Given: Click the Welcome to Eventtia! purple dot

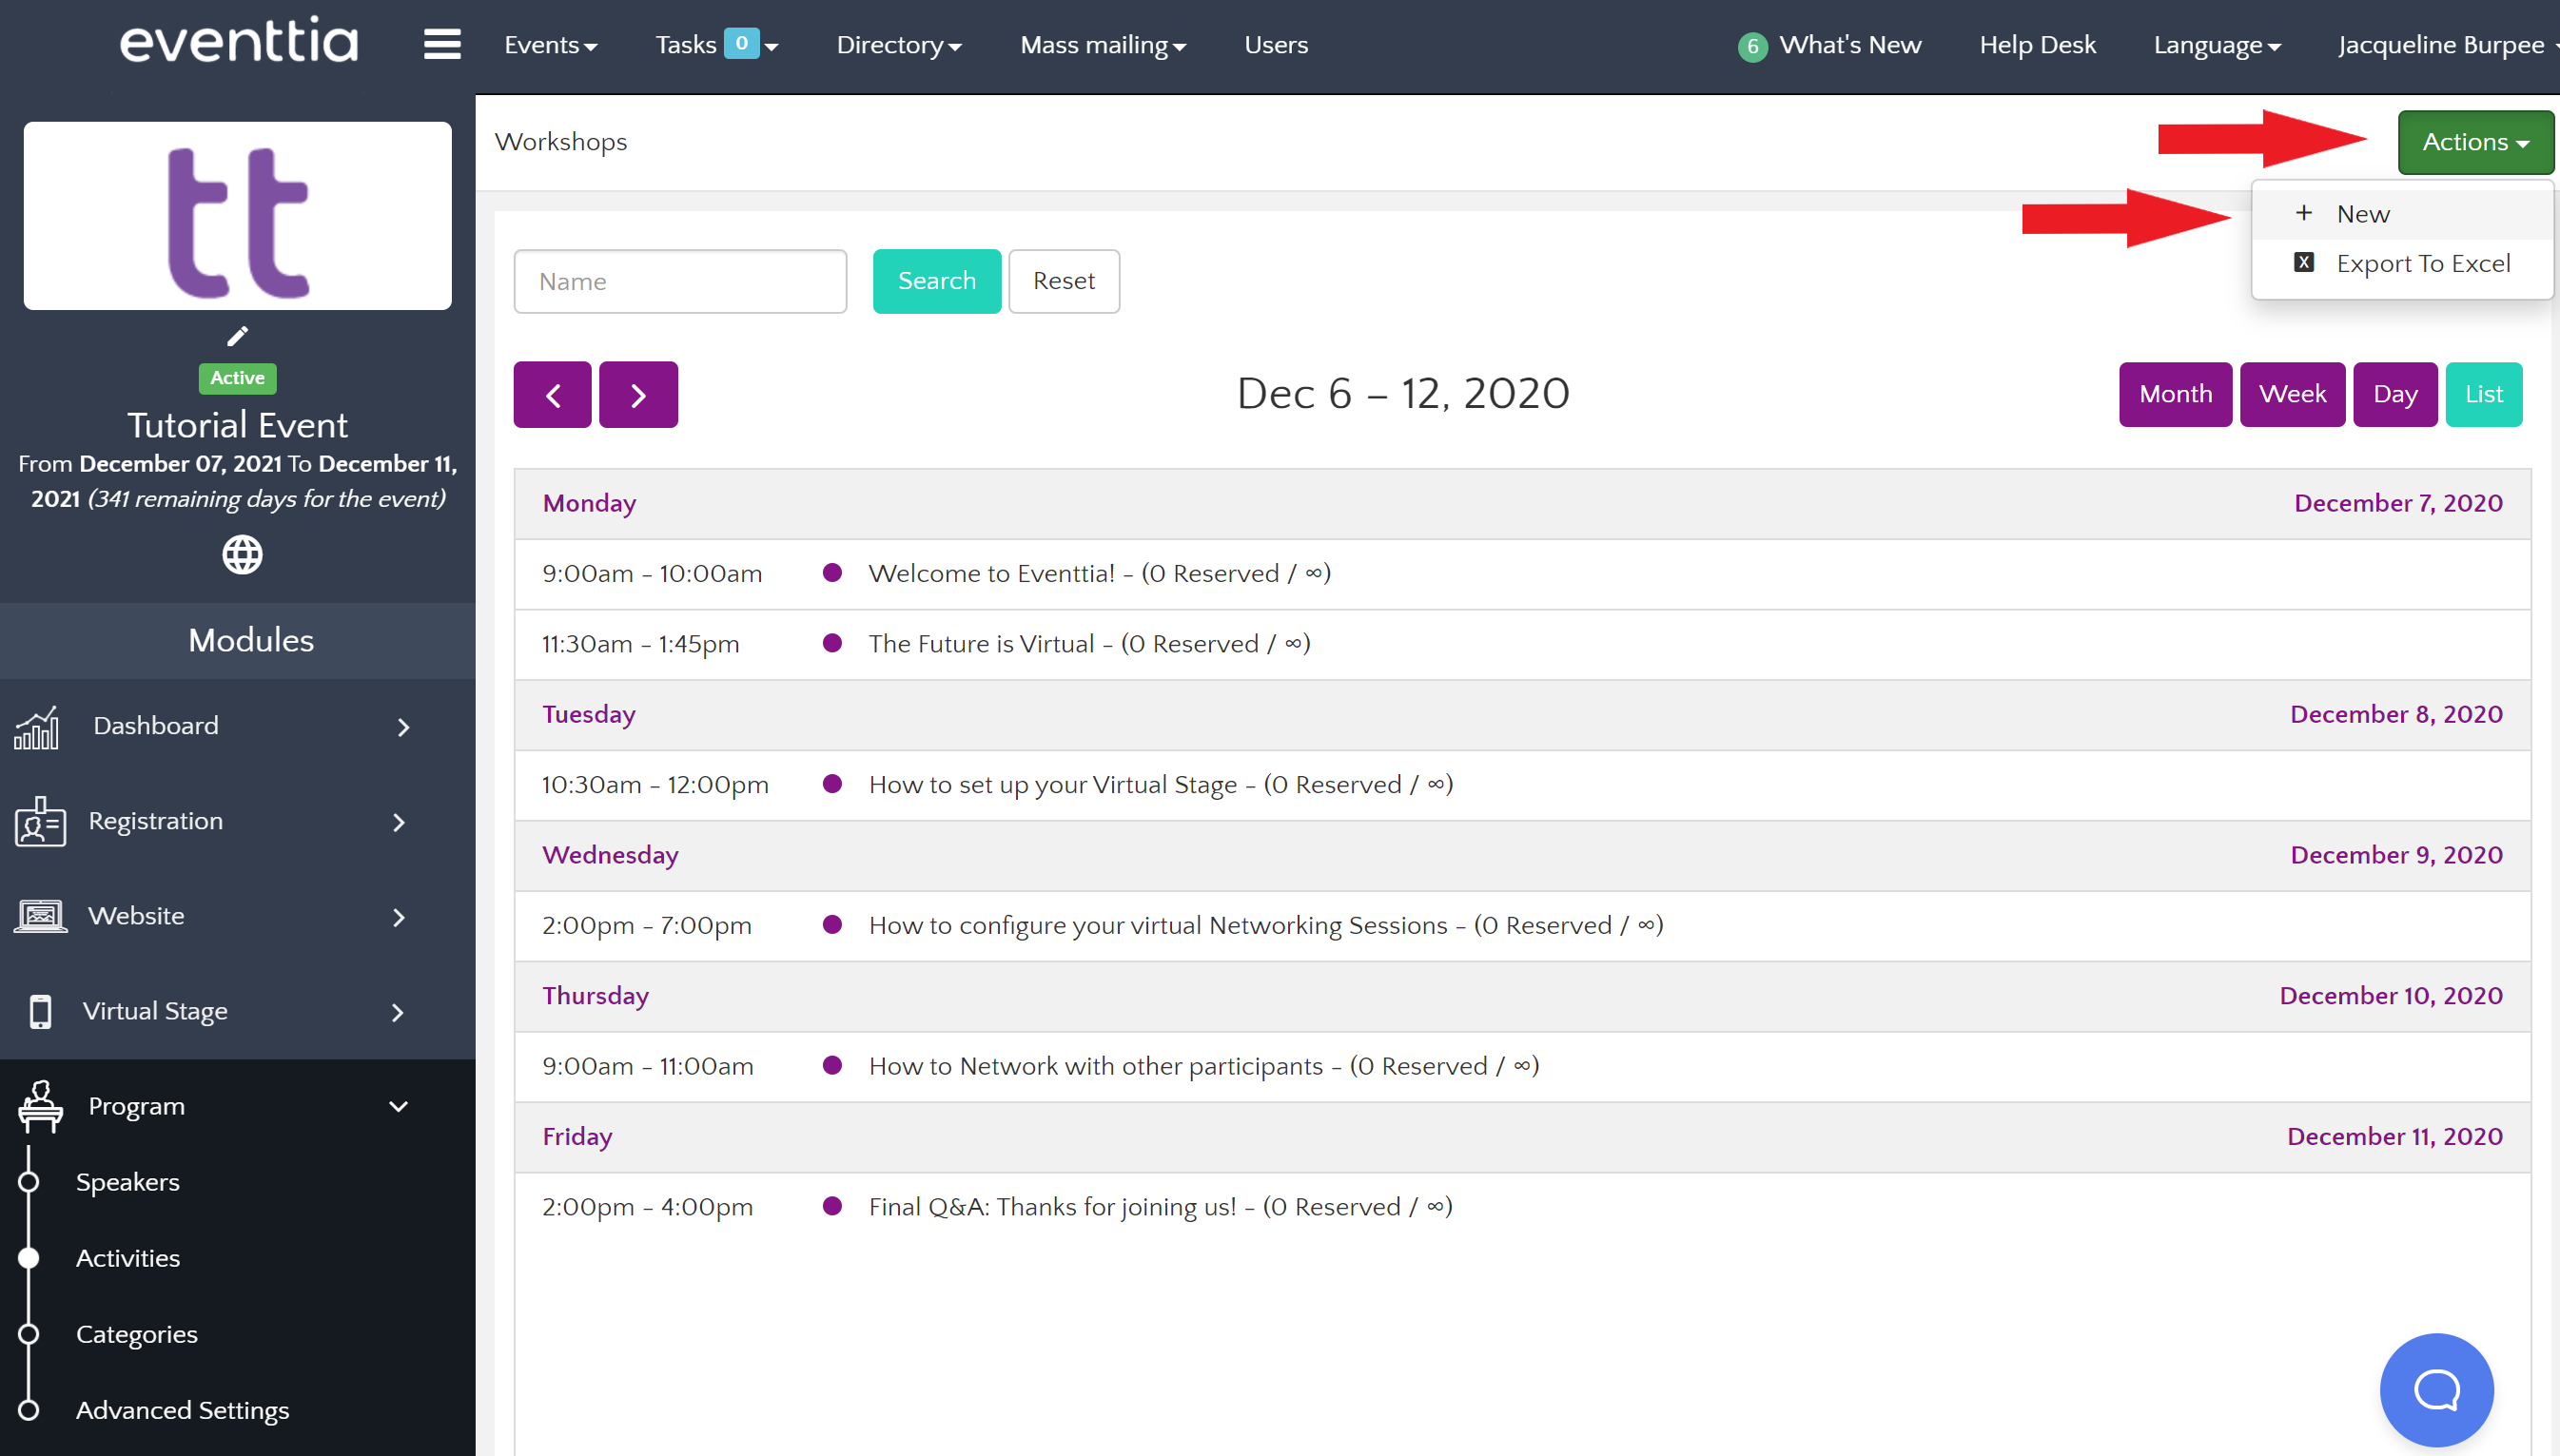Looking at the screenshot, I should coord(832,573).
